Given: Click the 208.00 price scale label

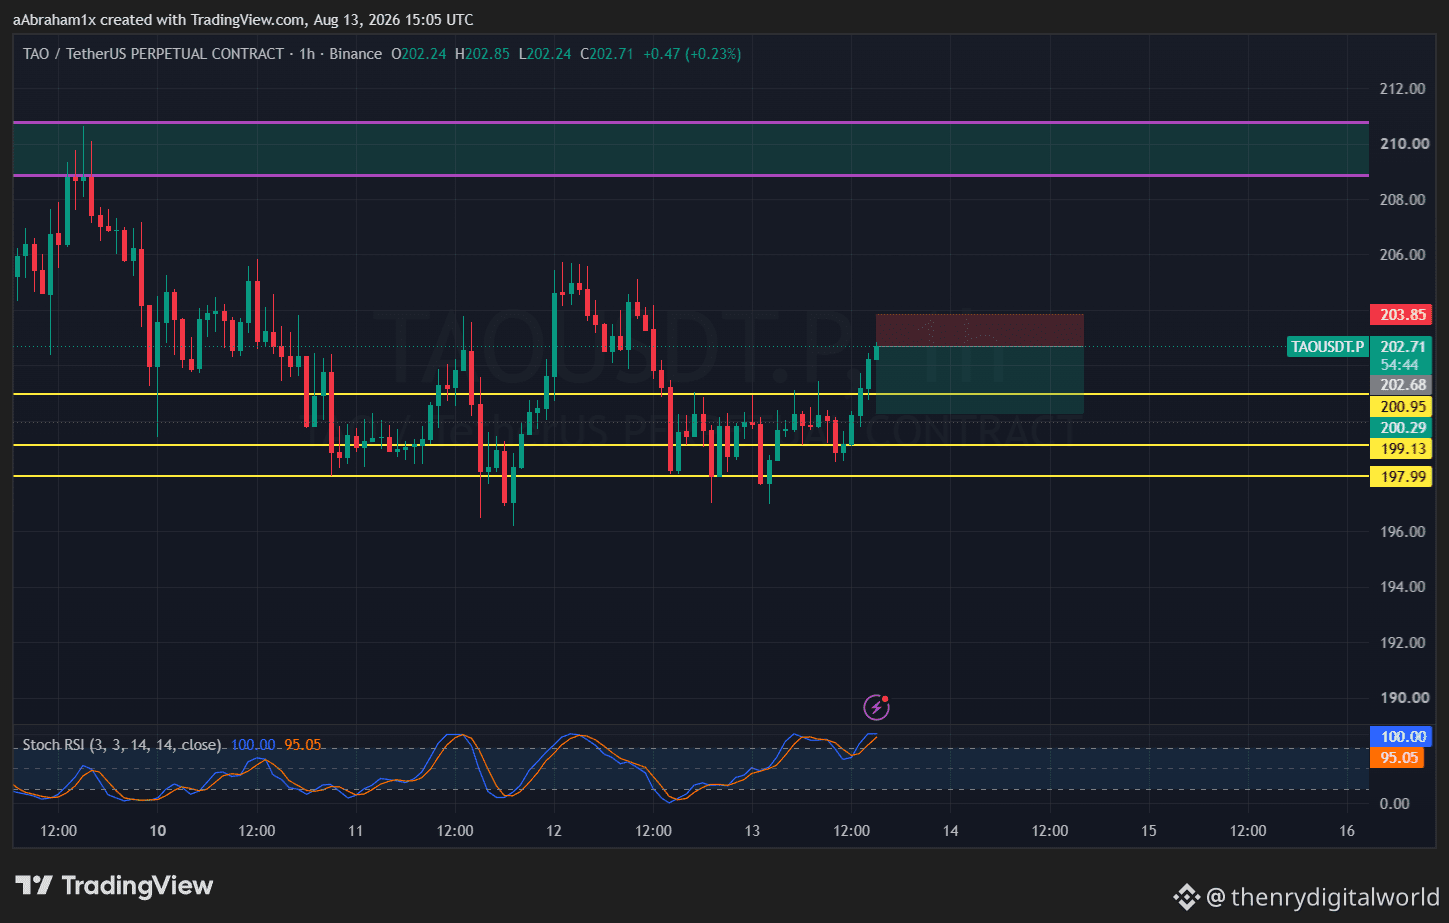Looking at the screenshot, I should [x=1402, y=200].
